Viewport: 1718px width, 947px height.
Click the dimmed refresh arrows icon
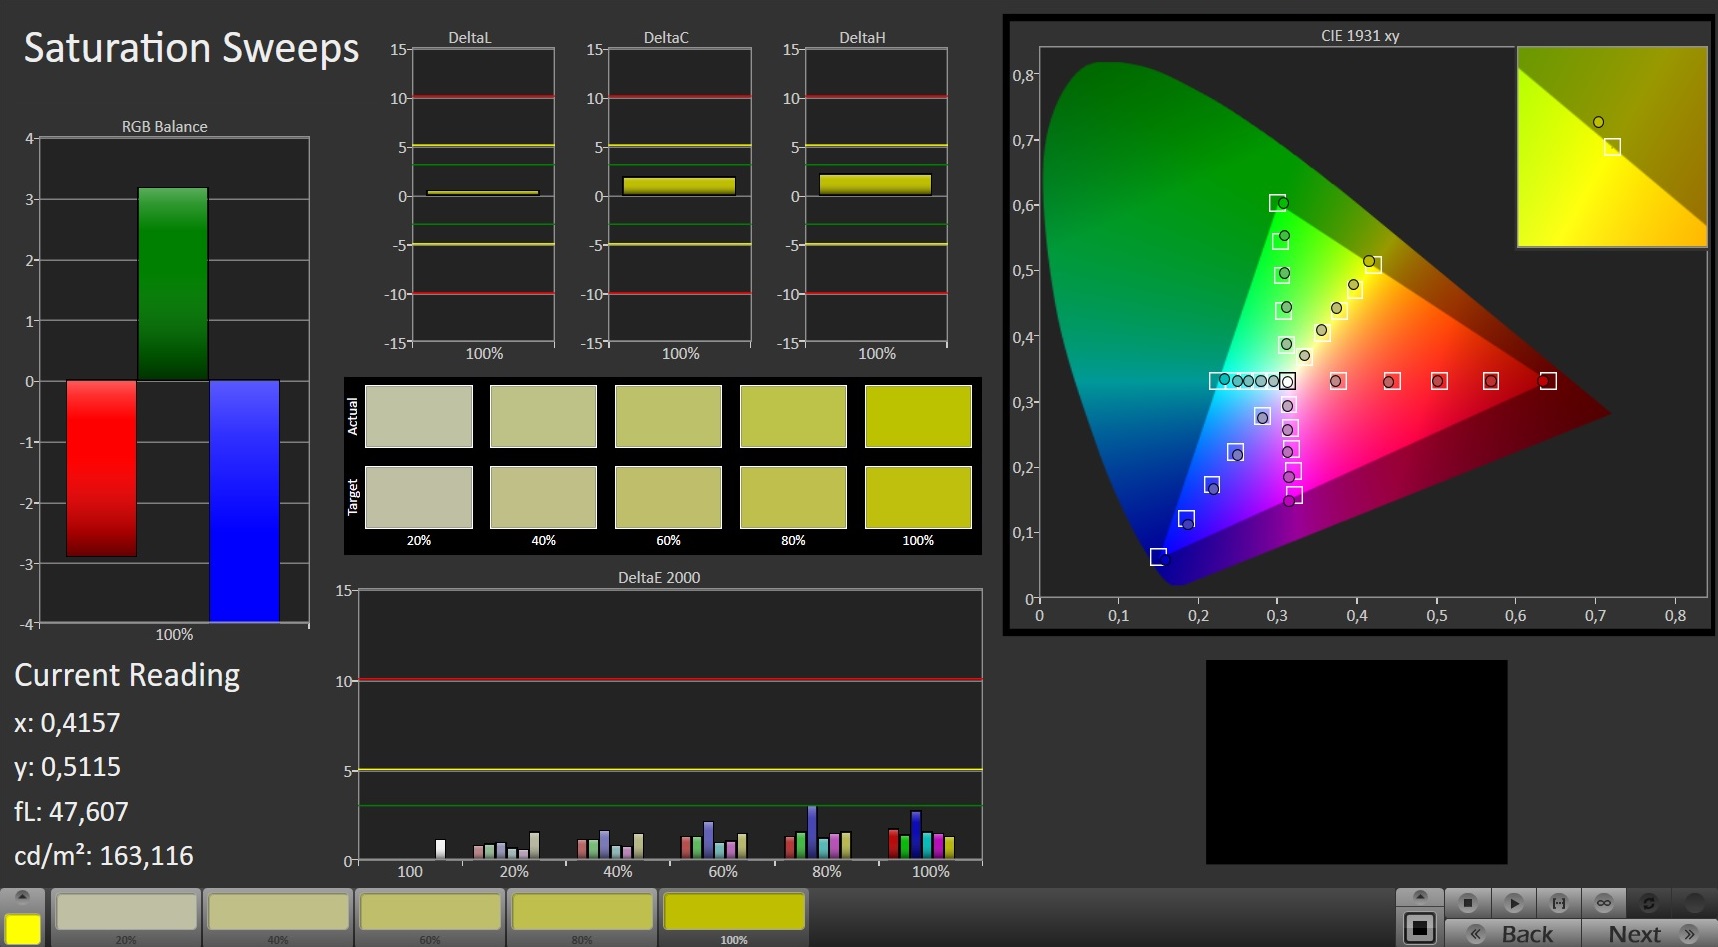coord(1648,902)
